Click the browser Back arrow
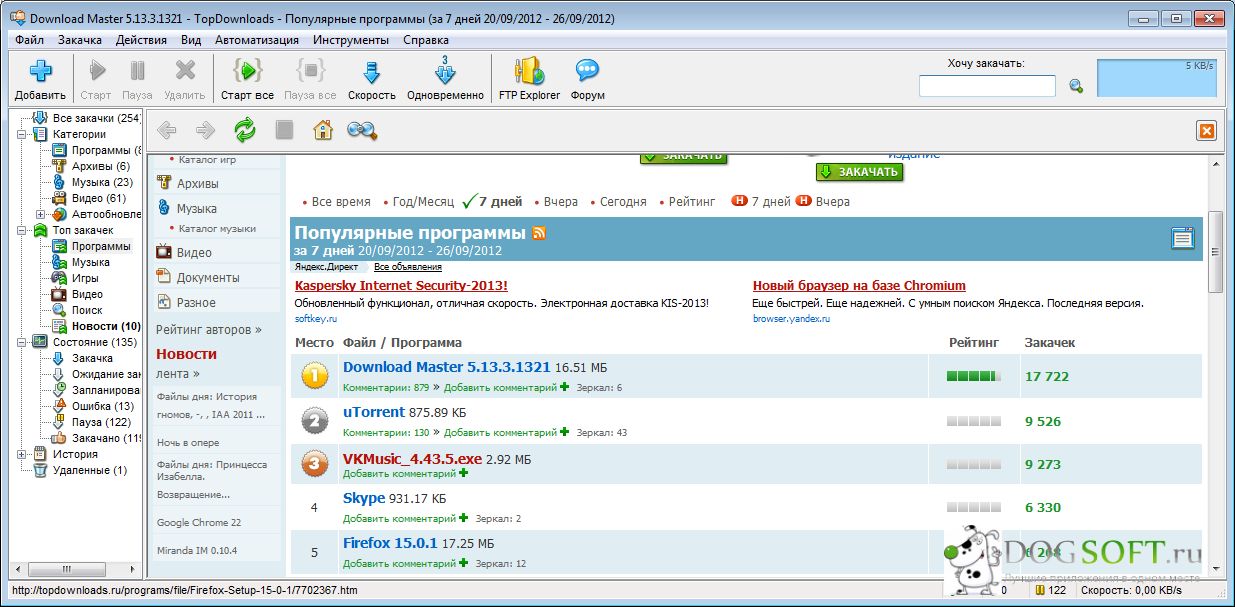 pyautogui.click(x=167, y=130)
